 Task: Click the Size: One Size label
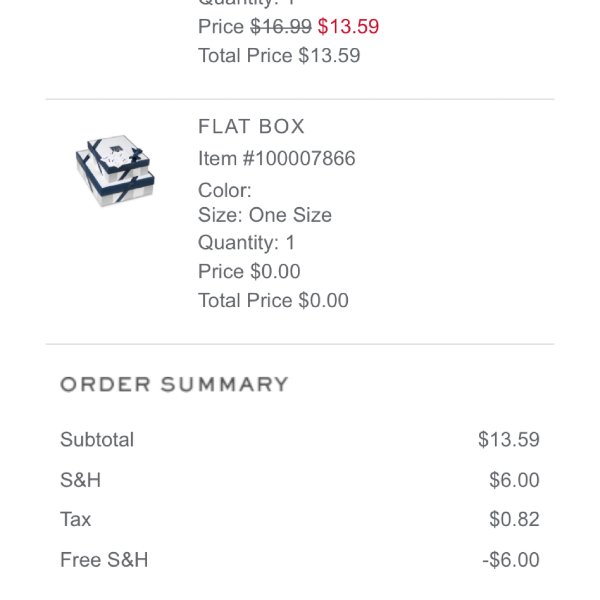(265, 215)
